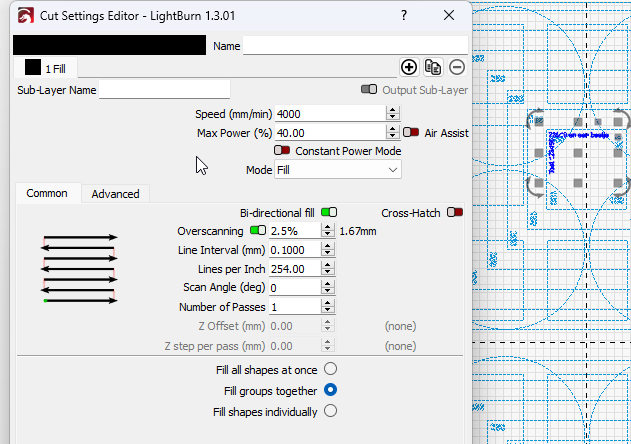Switch to the Advanced tab
The height and width of the screenshot is (444, 631).
(115, 194)
